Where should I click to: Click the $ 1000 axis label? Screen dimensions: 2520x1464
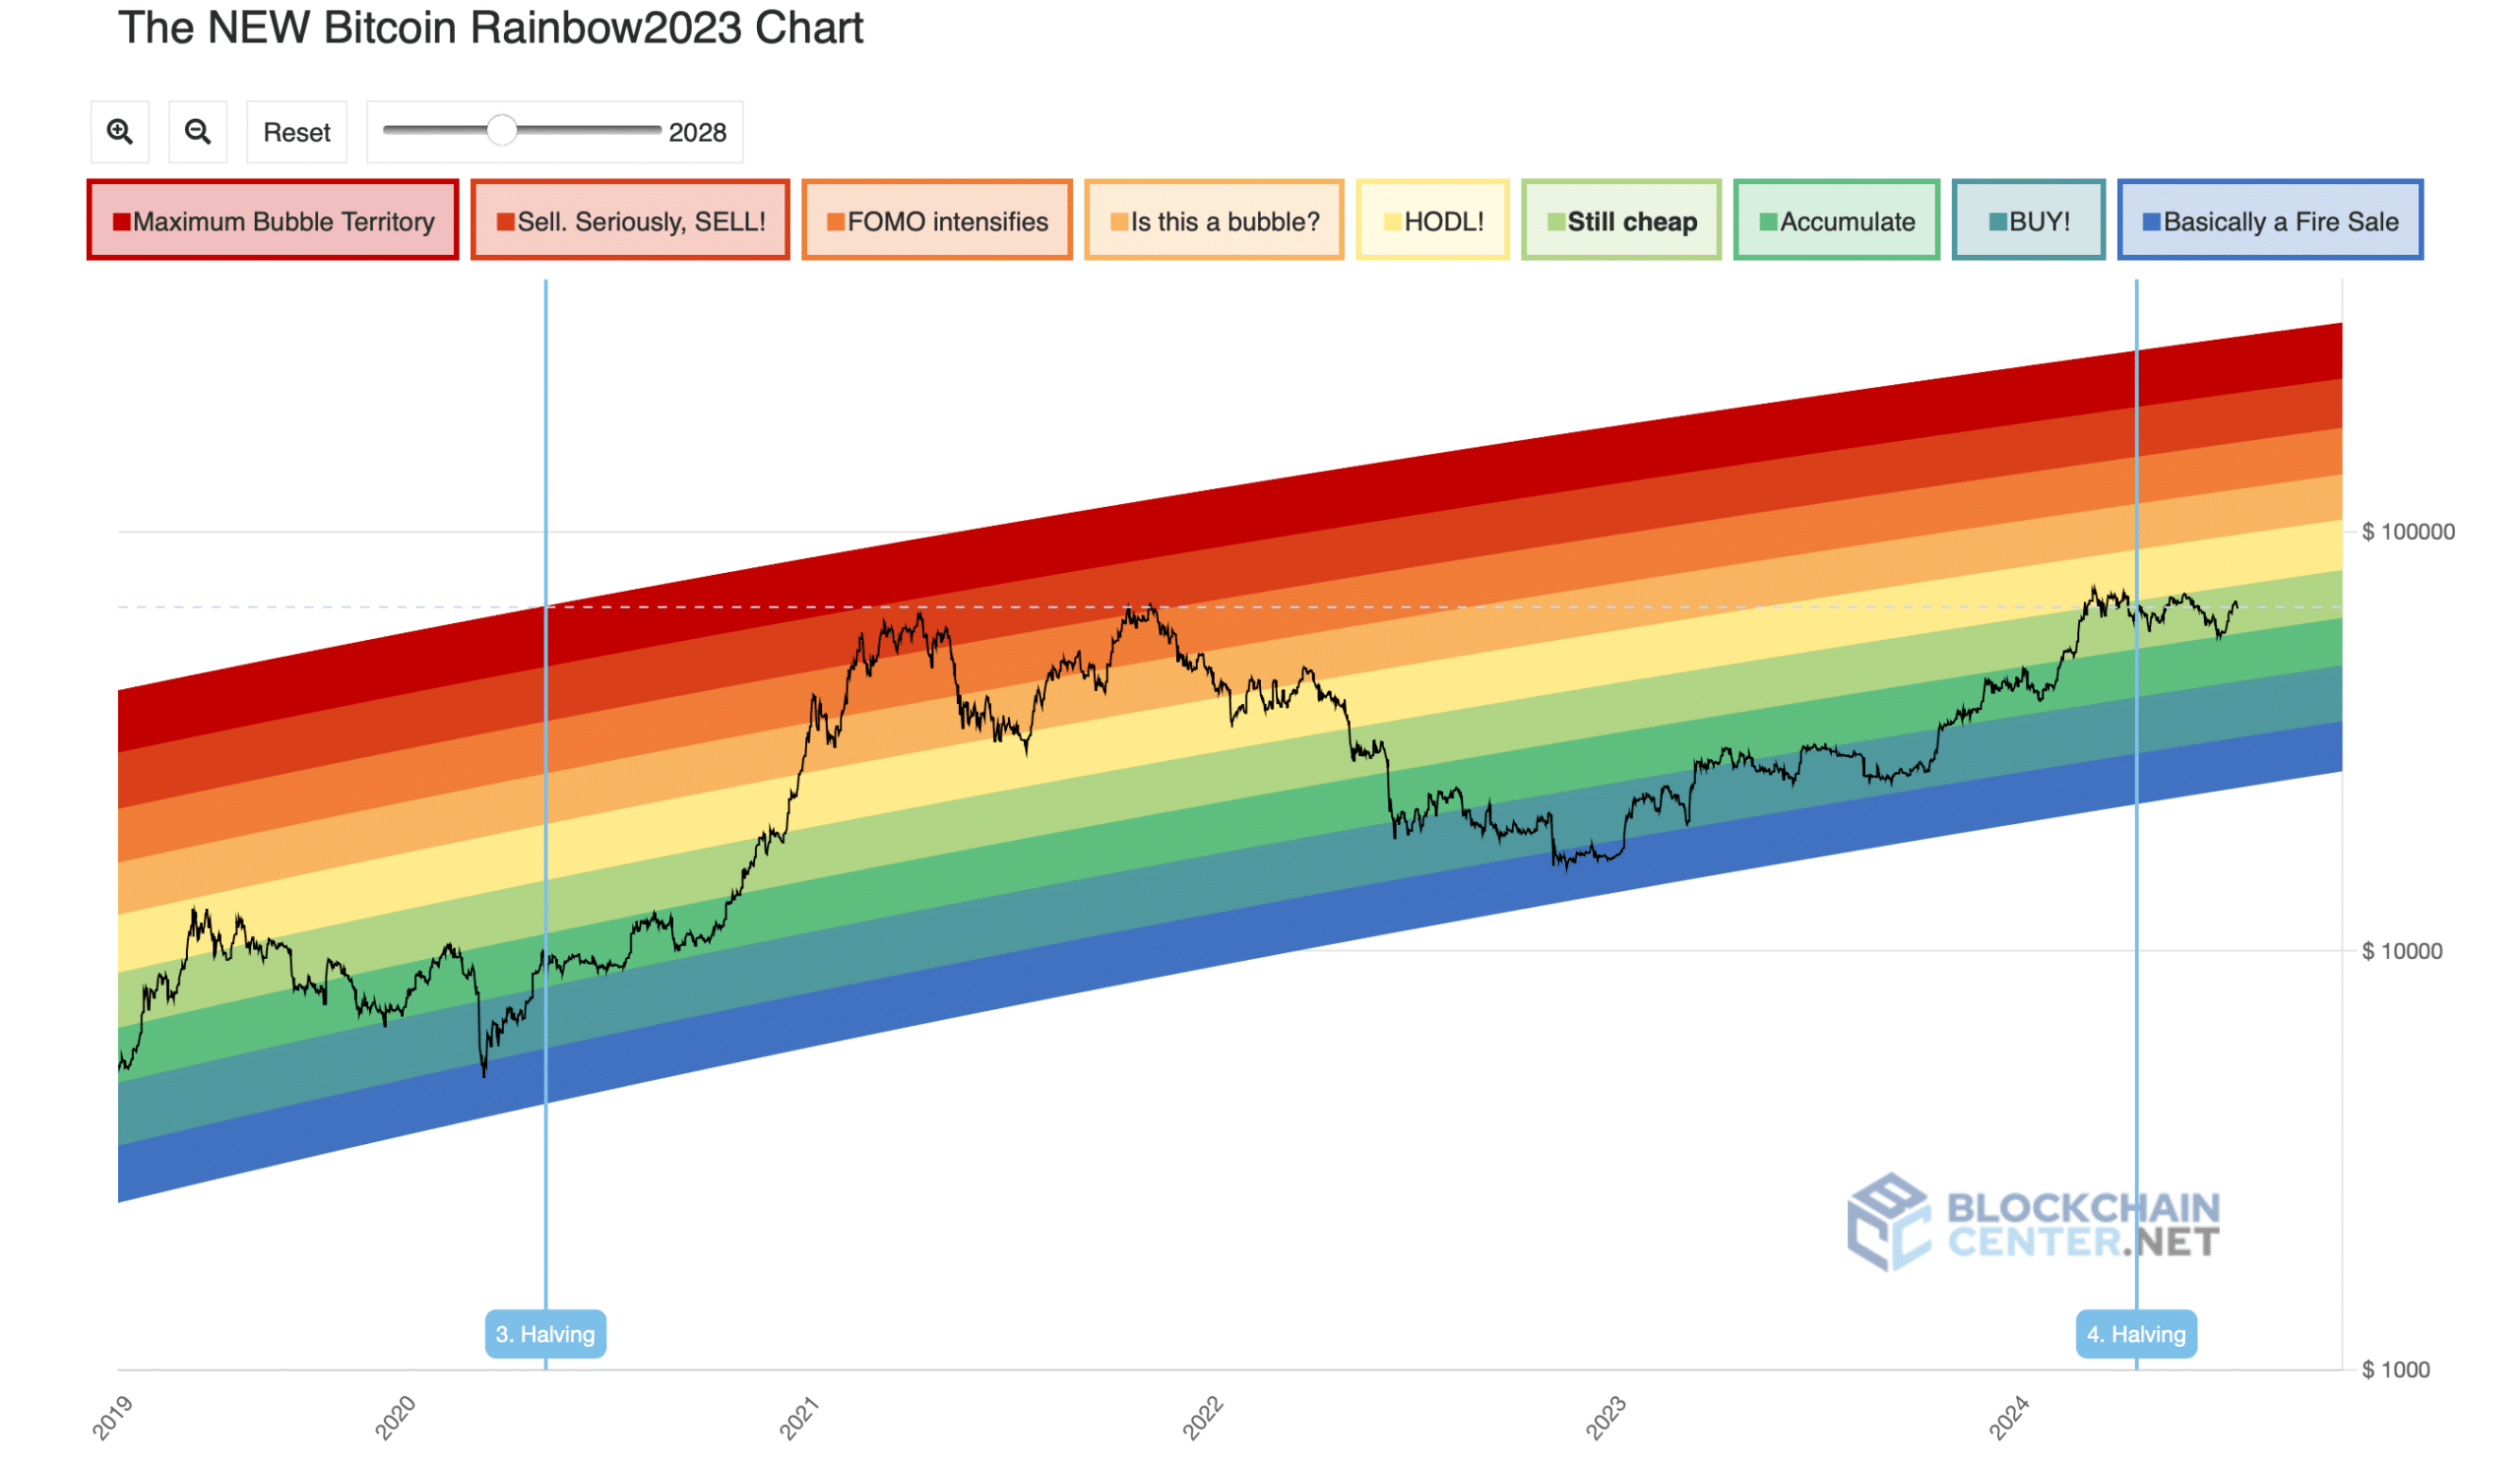tap(2396, 1370)
